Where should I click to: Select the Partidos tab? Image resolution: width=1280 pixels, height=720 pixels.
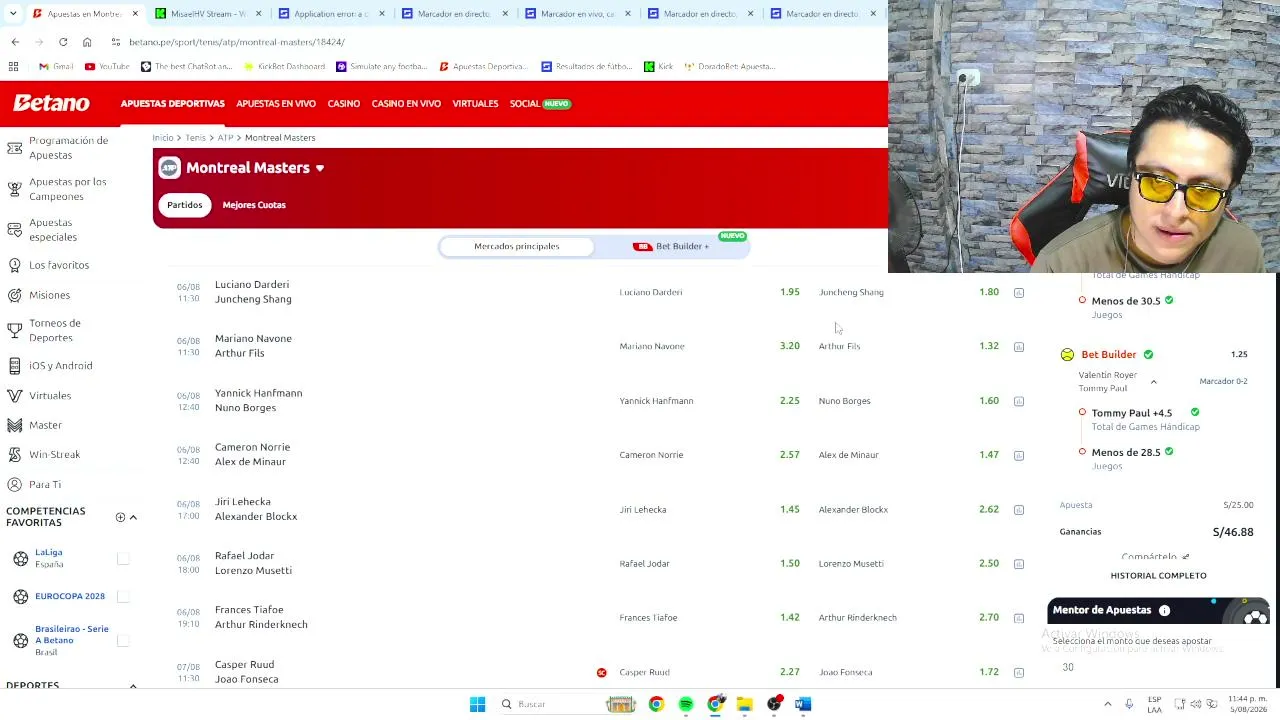pos(185,205)
